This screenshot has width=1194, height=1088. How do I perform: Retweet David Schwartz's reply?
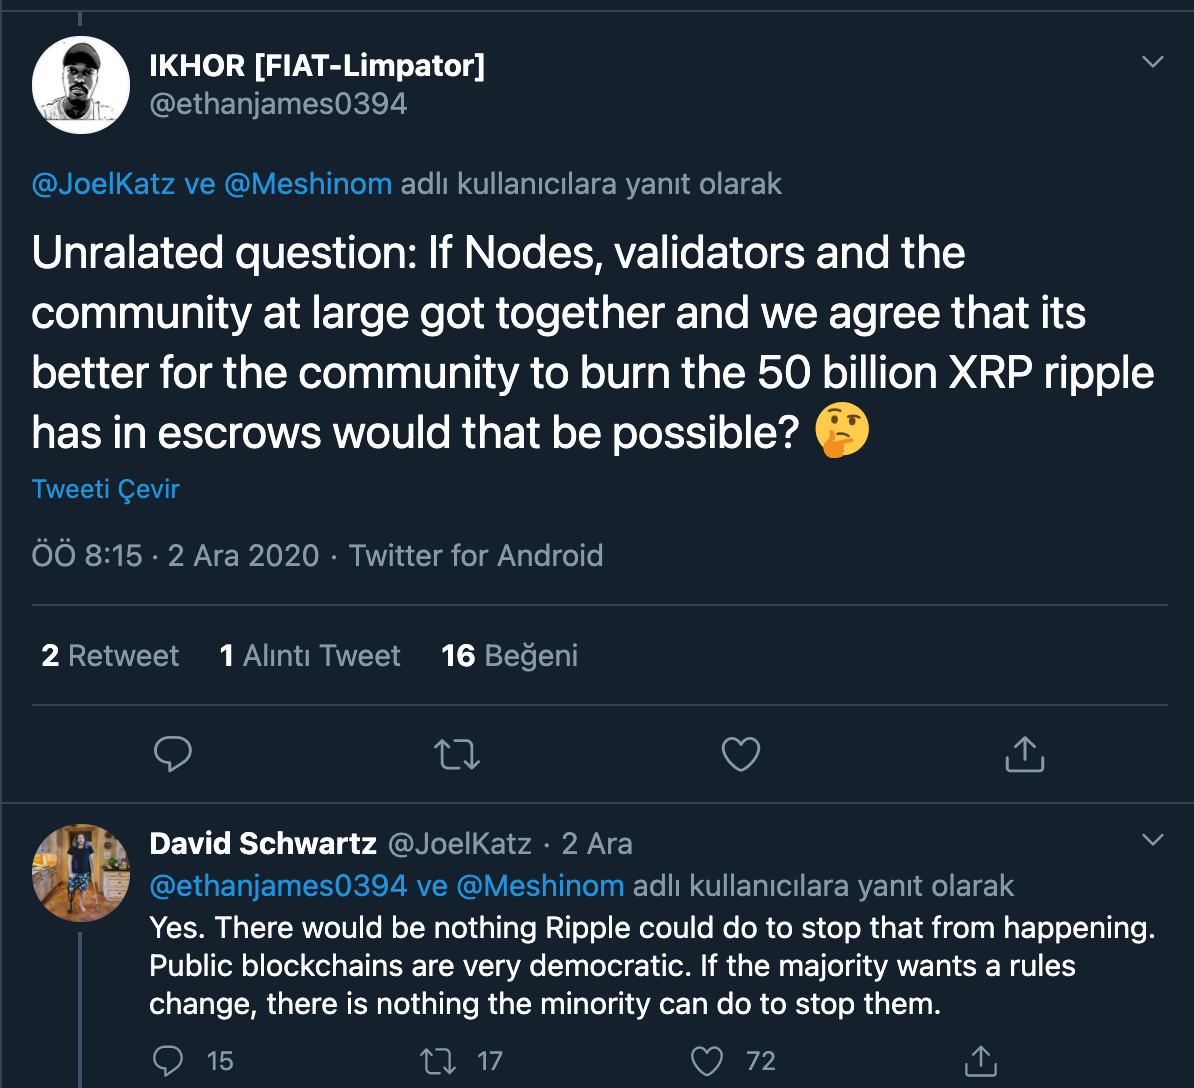[438, 1060]
